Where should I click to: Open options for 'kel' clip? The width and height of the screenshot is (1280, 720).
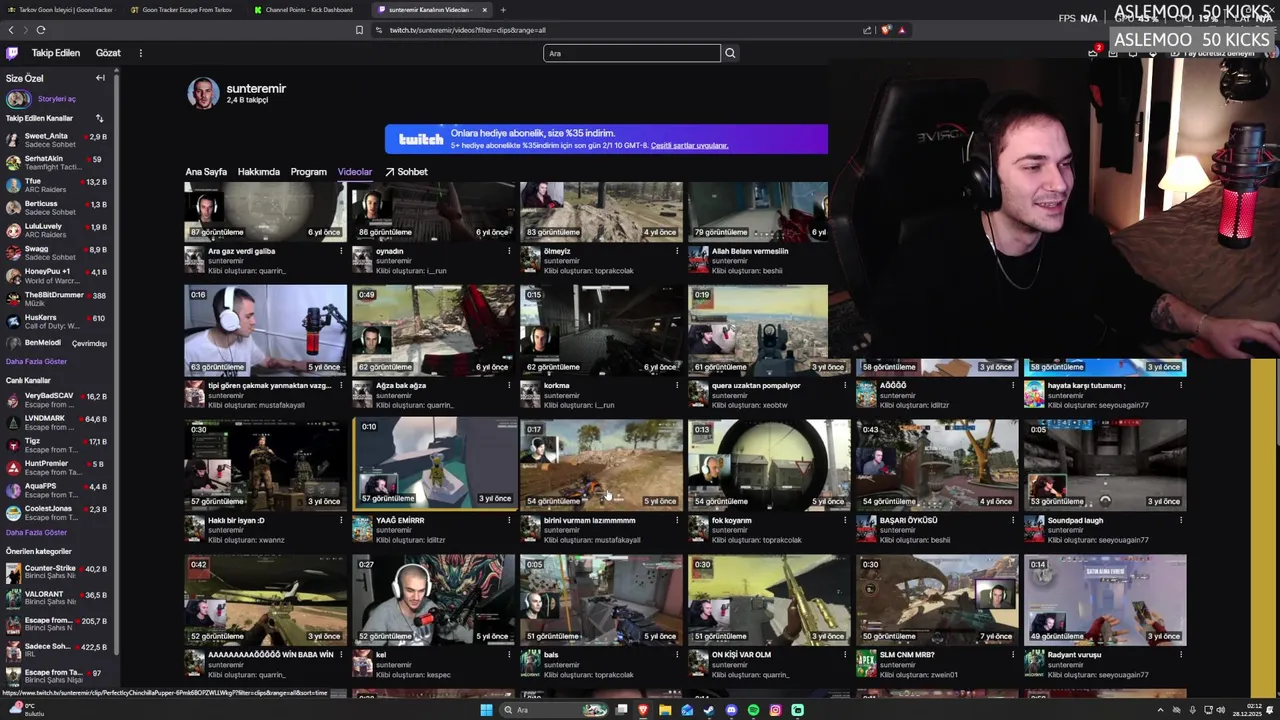point(509,655)
